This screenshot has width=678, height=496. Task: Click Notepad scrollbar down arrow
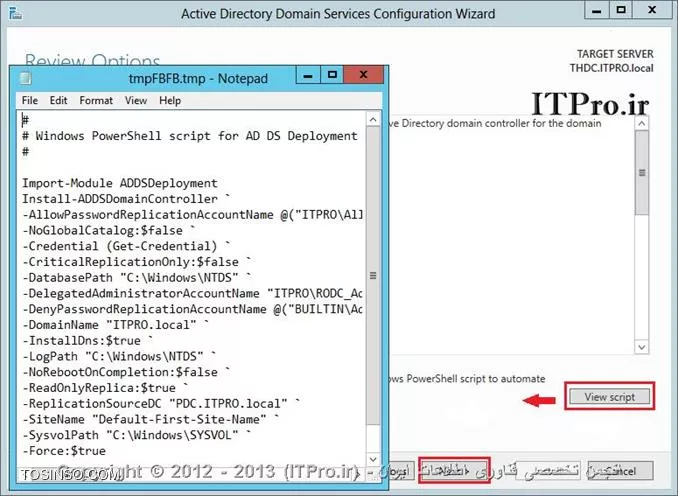[373, 459]
